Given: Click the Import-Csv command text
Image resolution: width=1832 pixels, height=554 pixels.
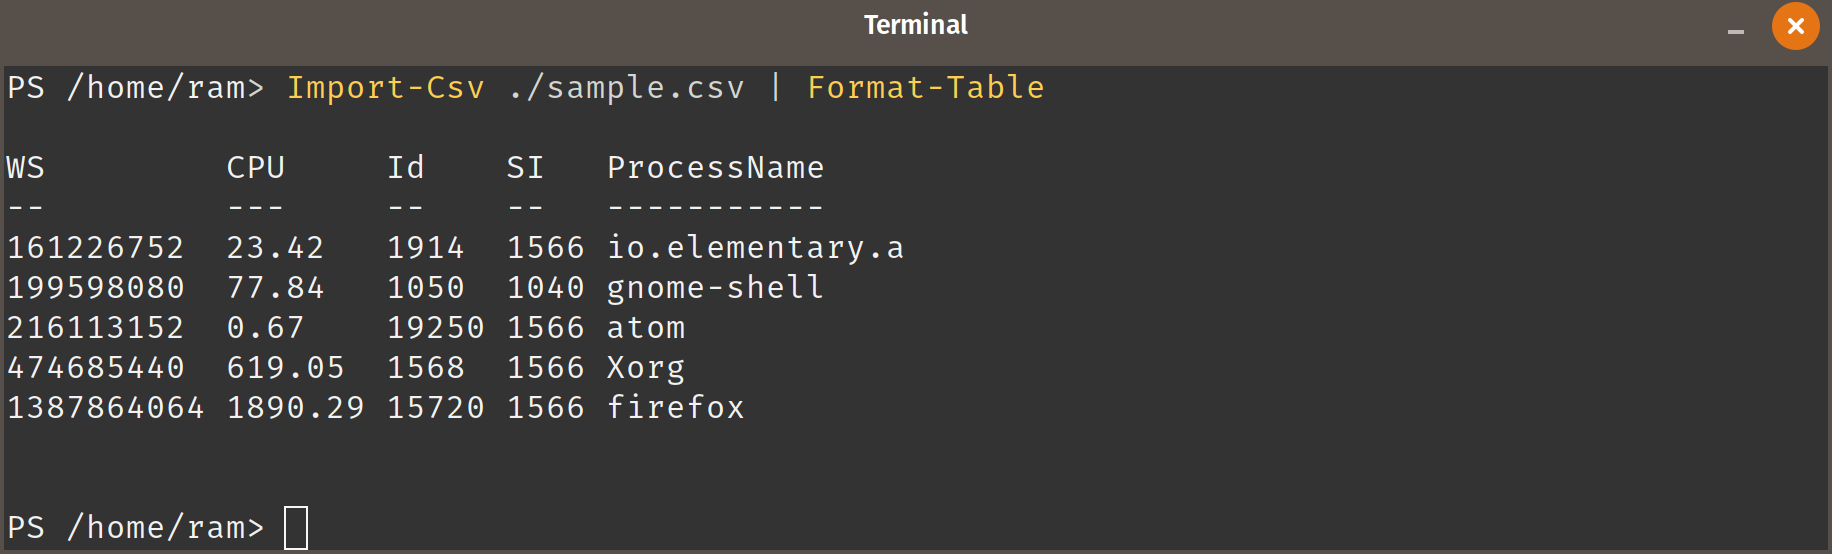Looking at the screenshot, I should point(386,88).
